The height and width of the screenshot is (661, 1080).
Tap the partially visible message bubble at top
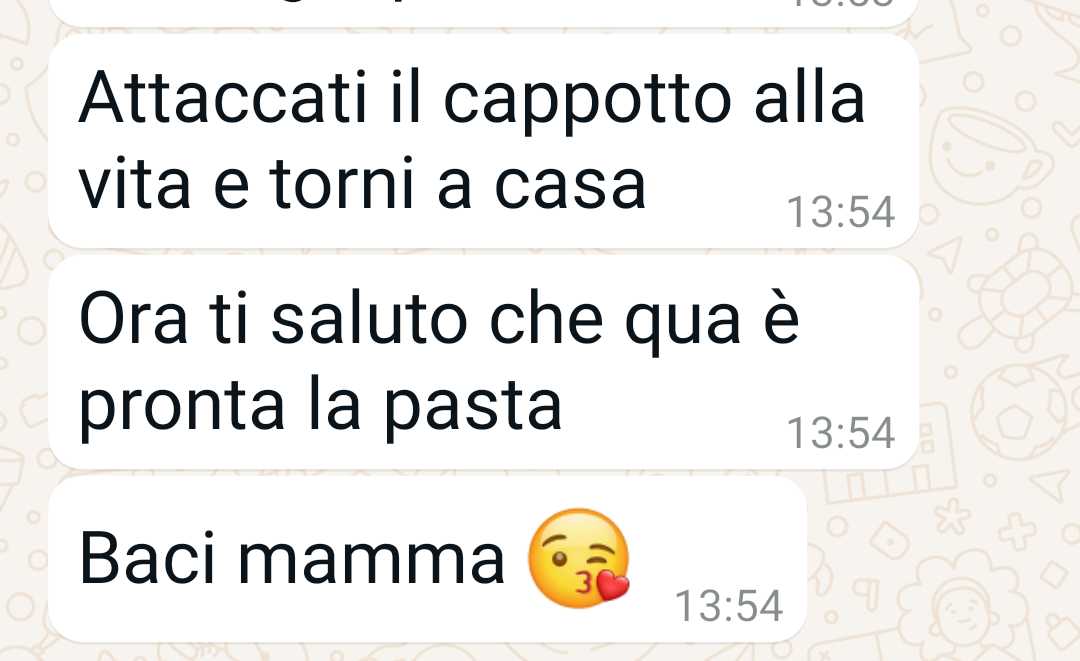coord(484,12)
